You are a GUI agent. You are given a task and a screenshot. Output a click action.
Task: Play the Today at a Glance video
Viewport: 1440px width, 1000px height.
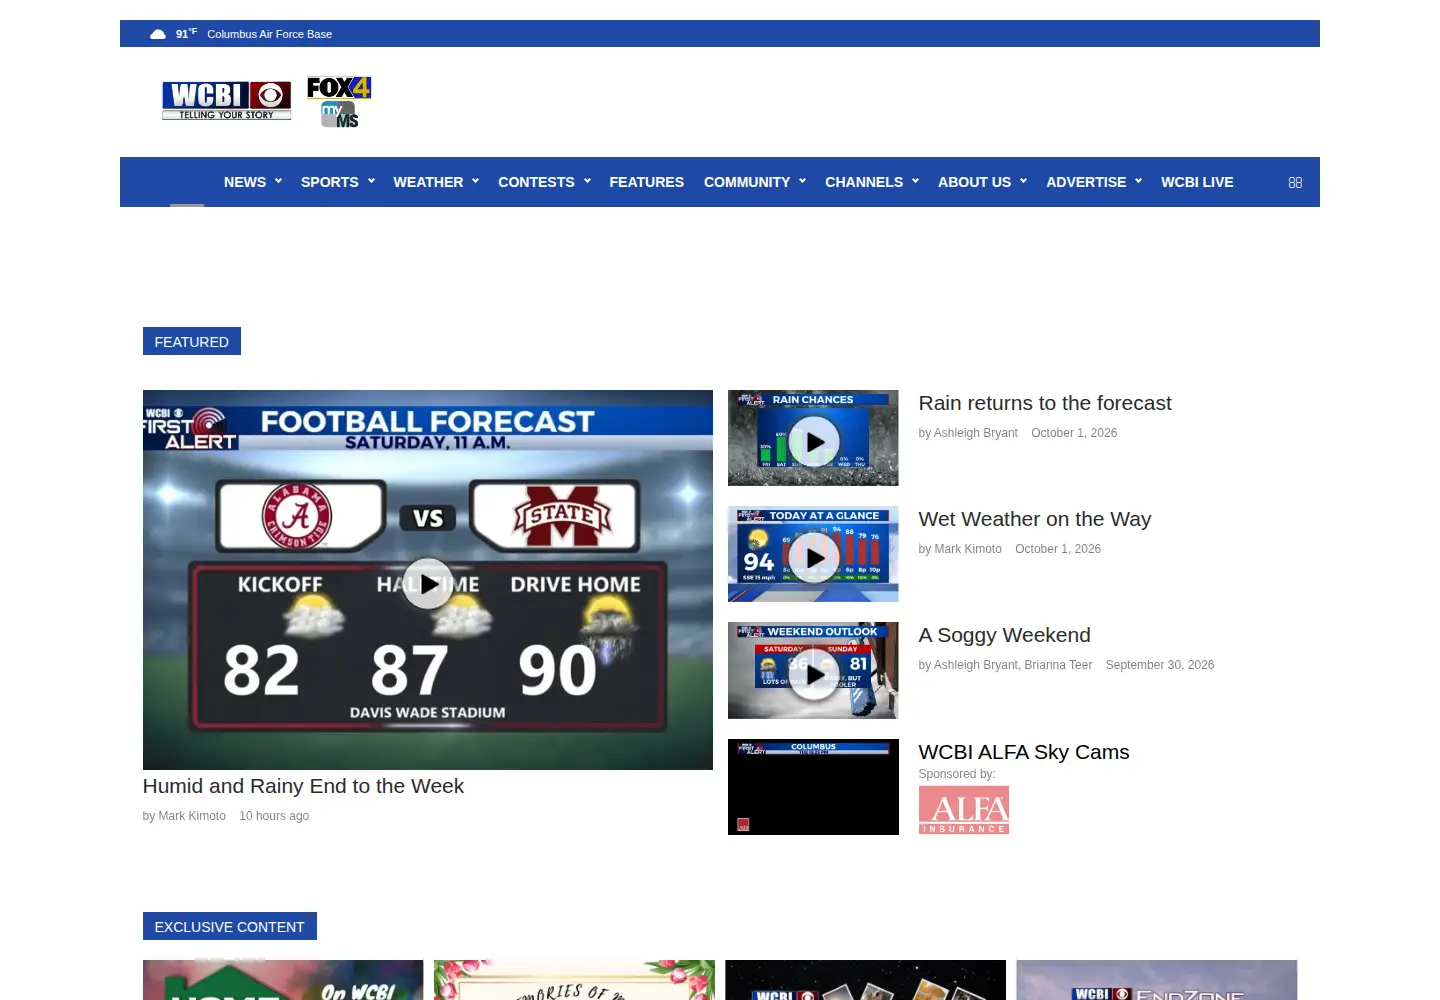pyautogui.click(x=813, y=557)
